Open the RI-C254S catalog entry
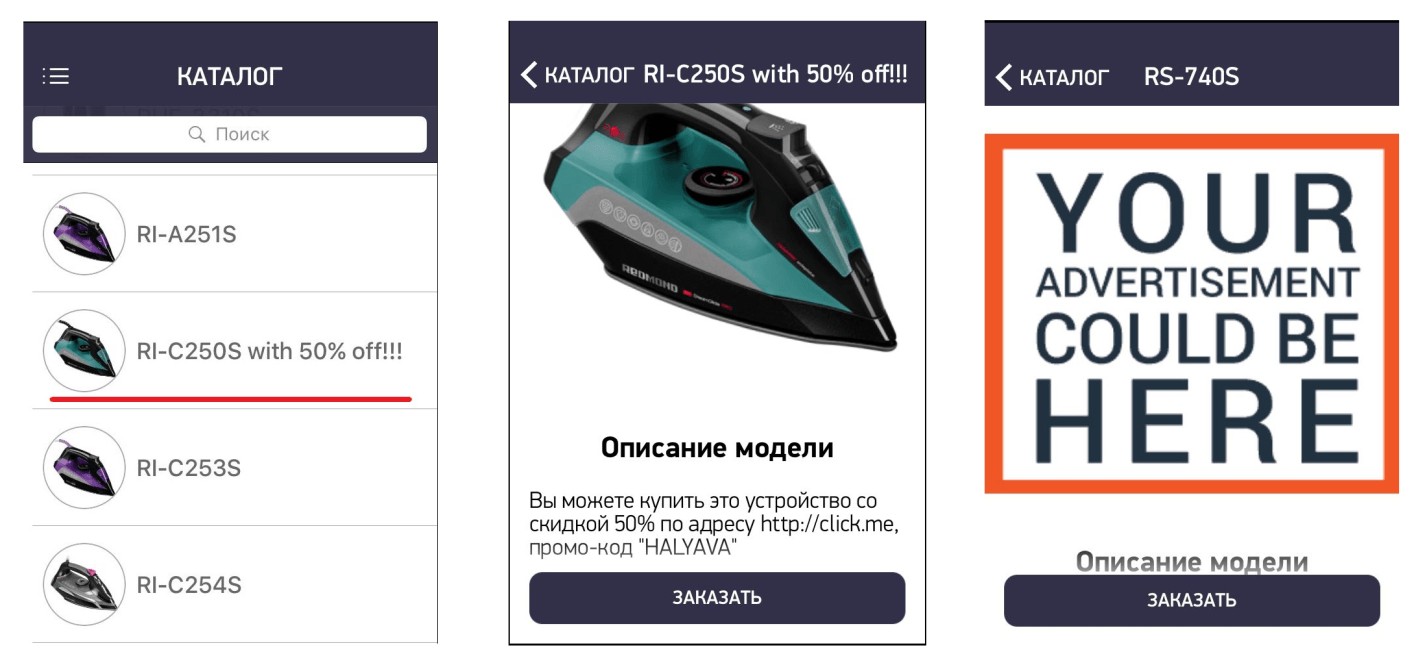Image resolution: width=1427 pixels, height=665 pixels. (x=235, y=584)
